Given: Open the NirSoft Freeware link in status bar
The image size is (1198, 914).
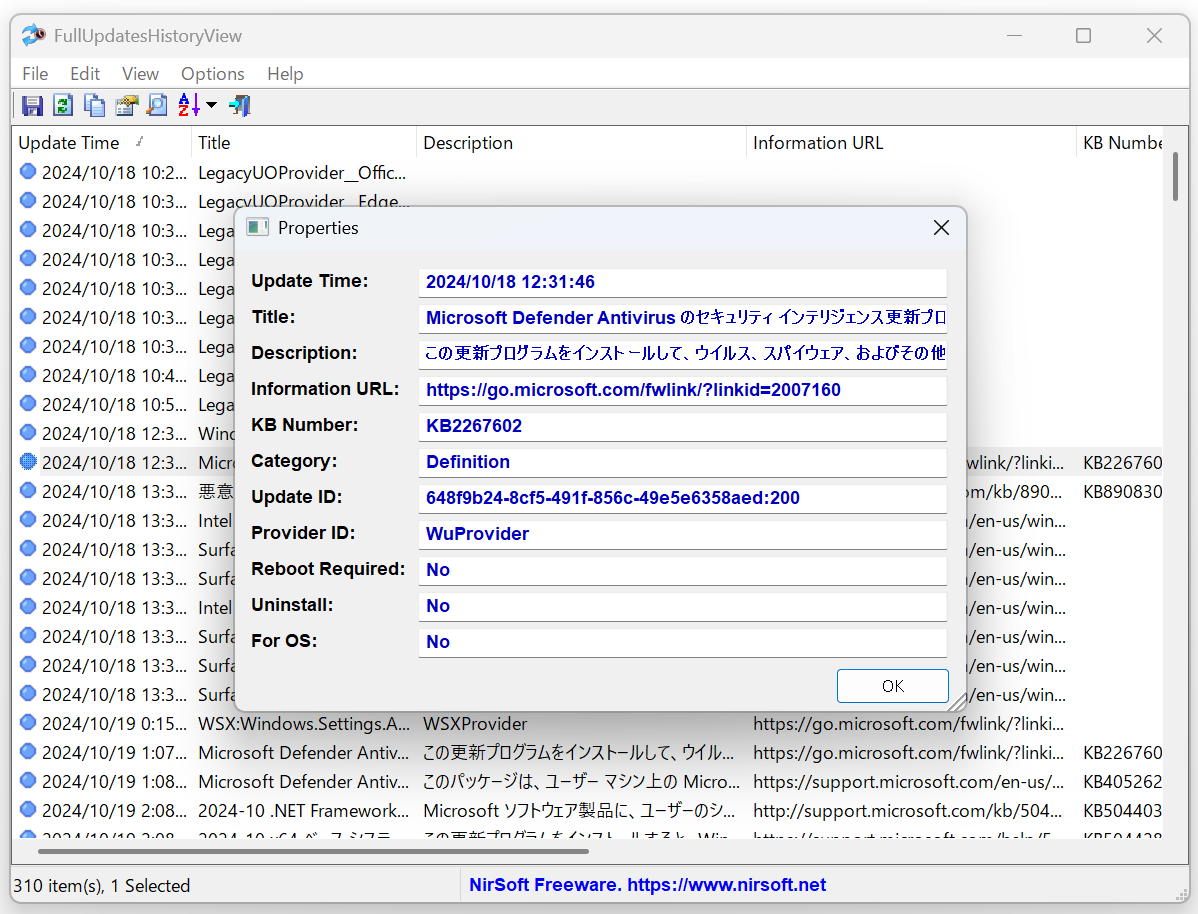Looking at the screenshot, I should [647, 884].
